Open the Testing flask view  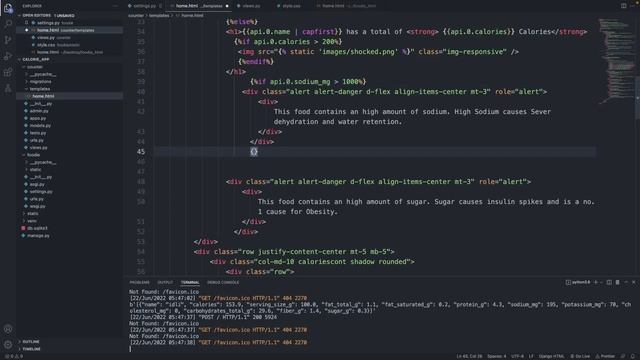(x=8, y=89)
